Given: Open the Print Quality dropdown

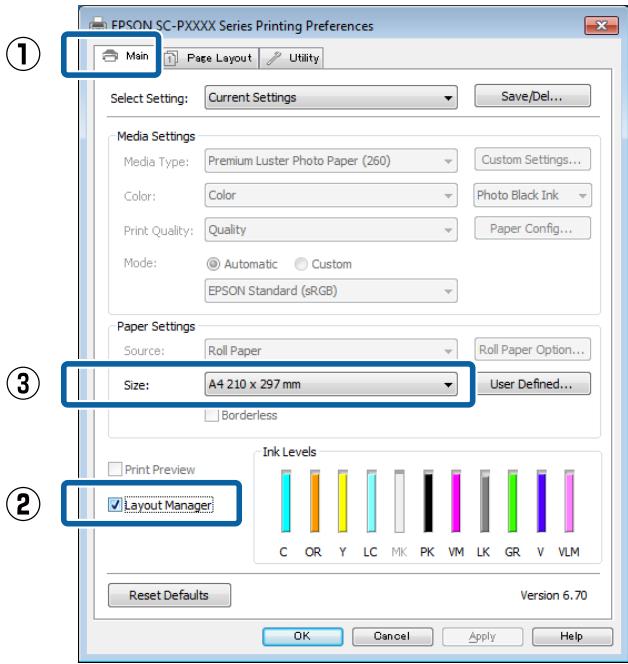Looking at the screenshot, I should 331,230.
